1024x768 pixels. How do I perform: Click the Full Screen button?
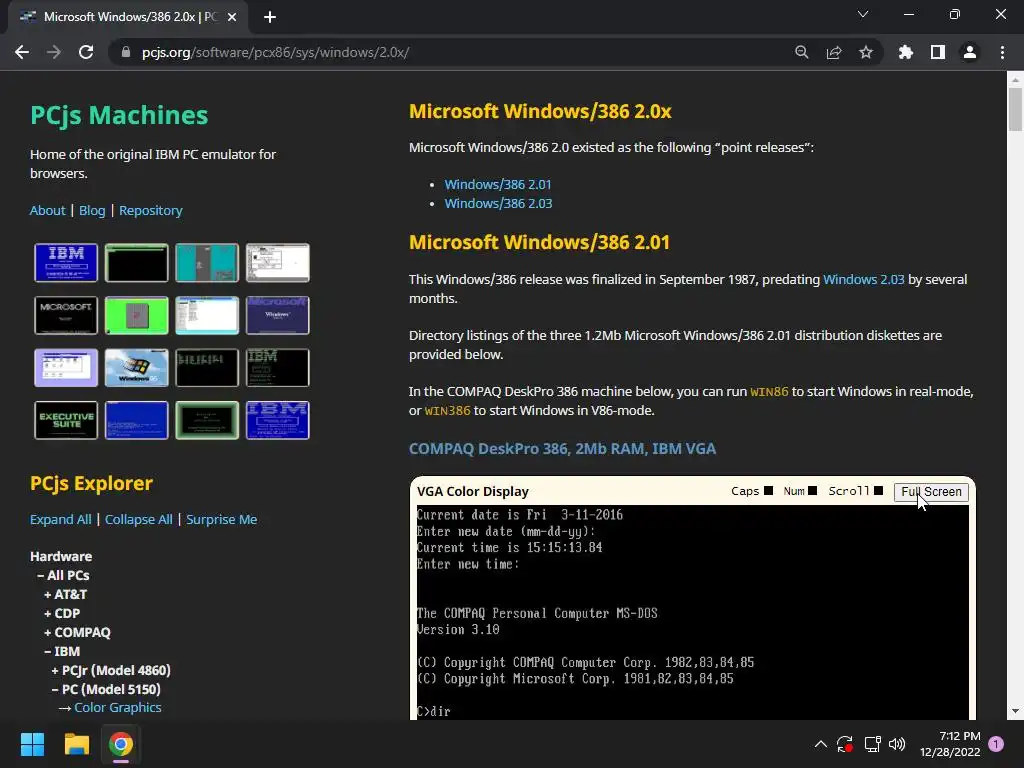(931, 492)
